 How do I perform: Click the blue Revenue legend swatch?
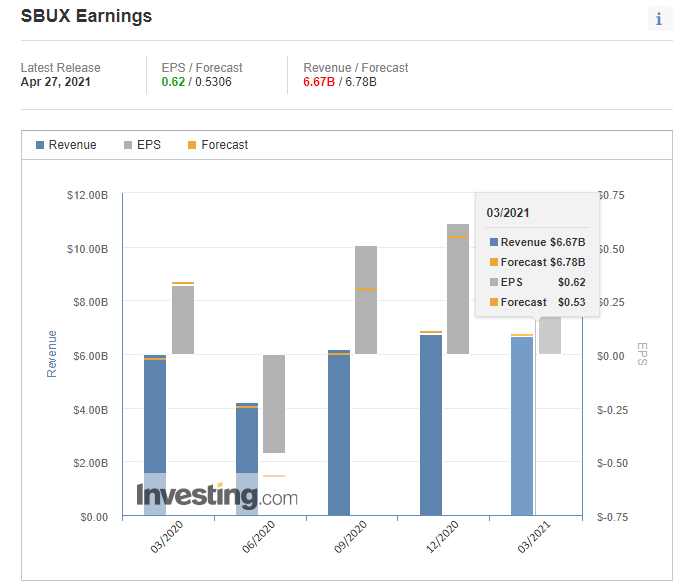(x=40, y=145)
